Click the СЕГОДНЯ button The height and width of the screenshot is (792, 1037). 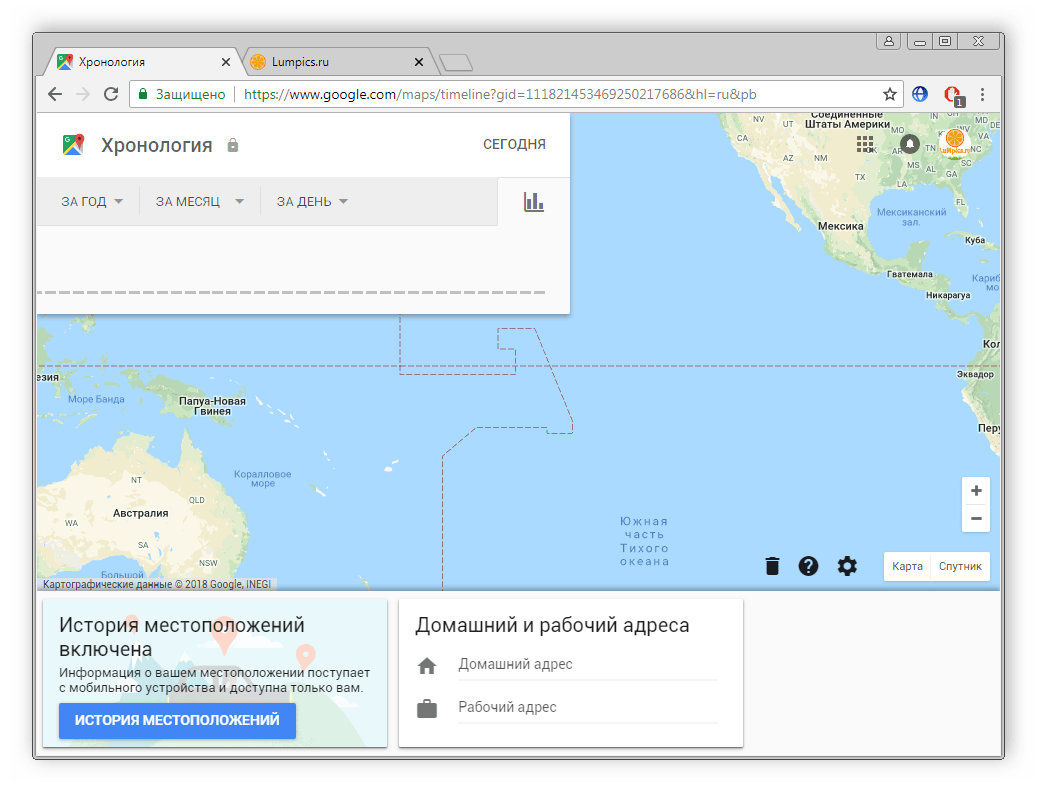514,144
